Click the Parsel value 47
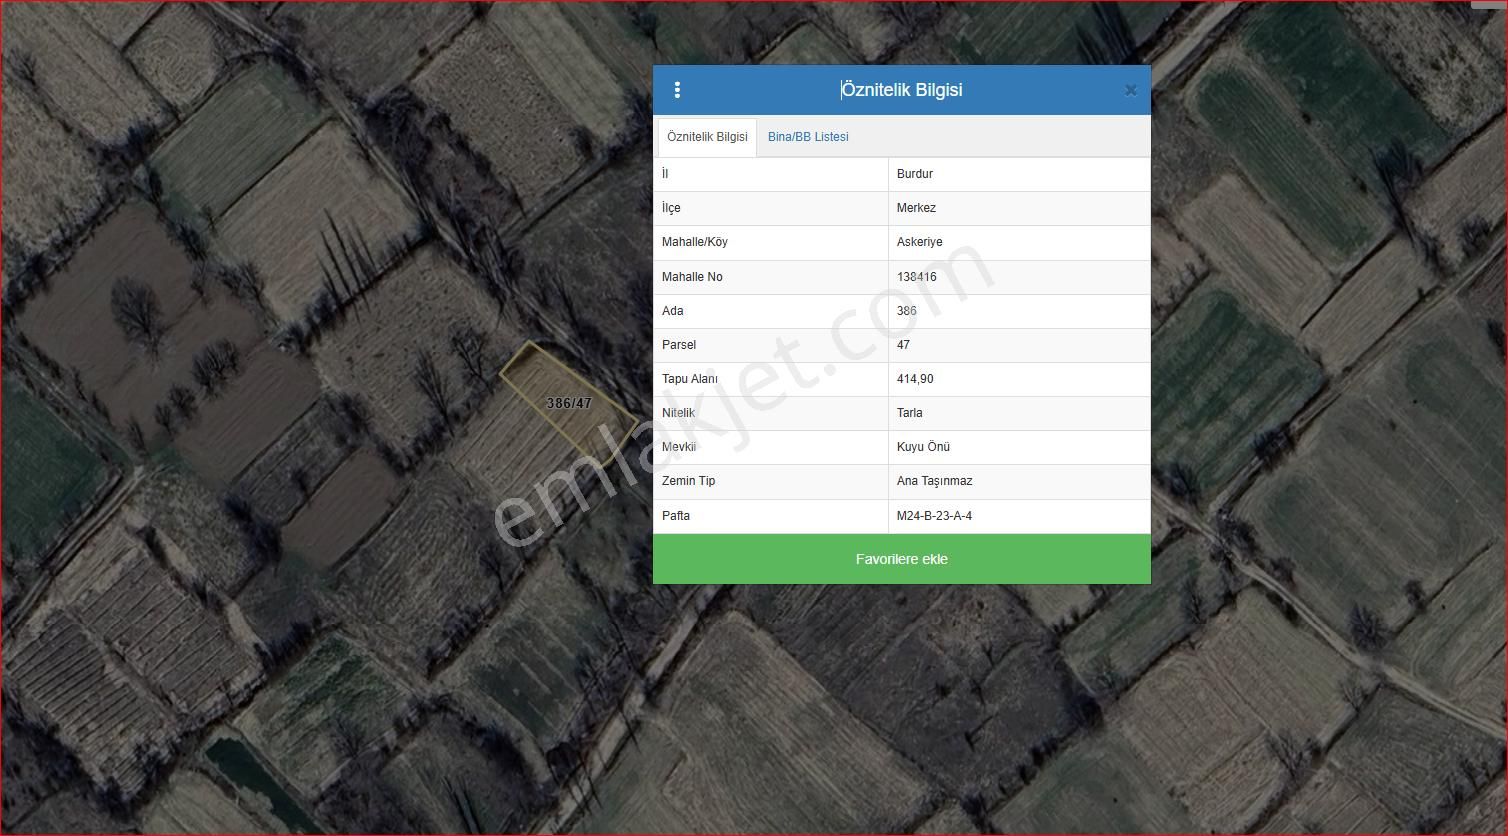 tap(903, 345)
